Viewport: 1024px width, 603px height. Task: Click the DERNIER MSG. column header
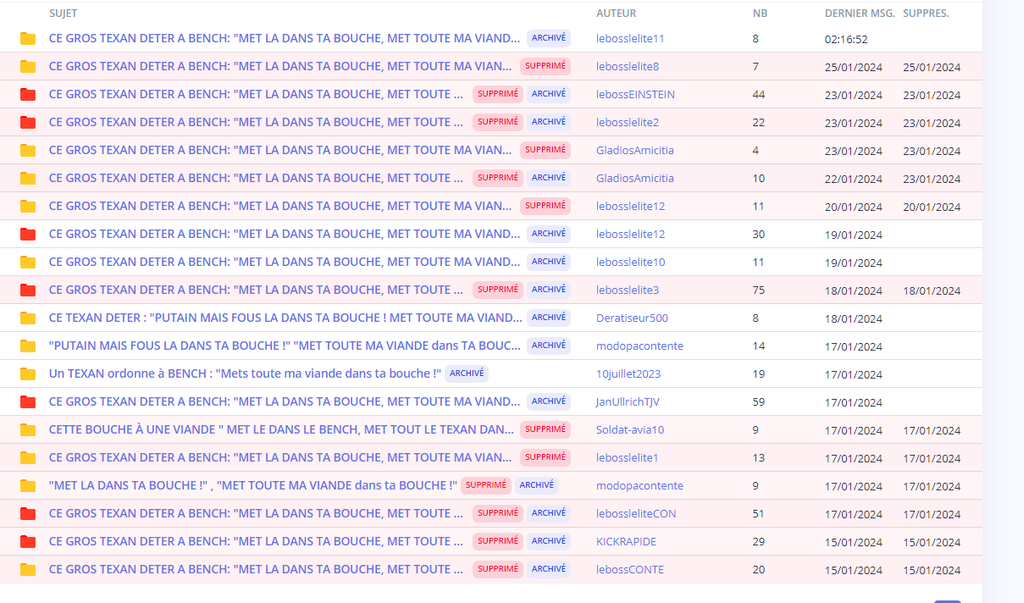[859, 13]
